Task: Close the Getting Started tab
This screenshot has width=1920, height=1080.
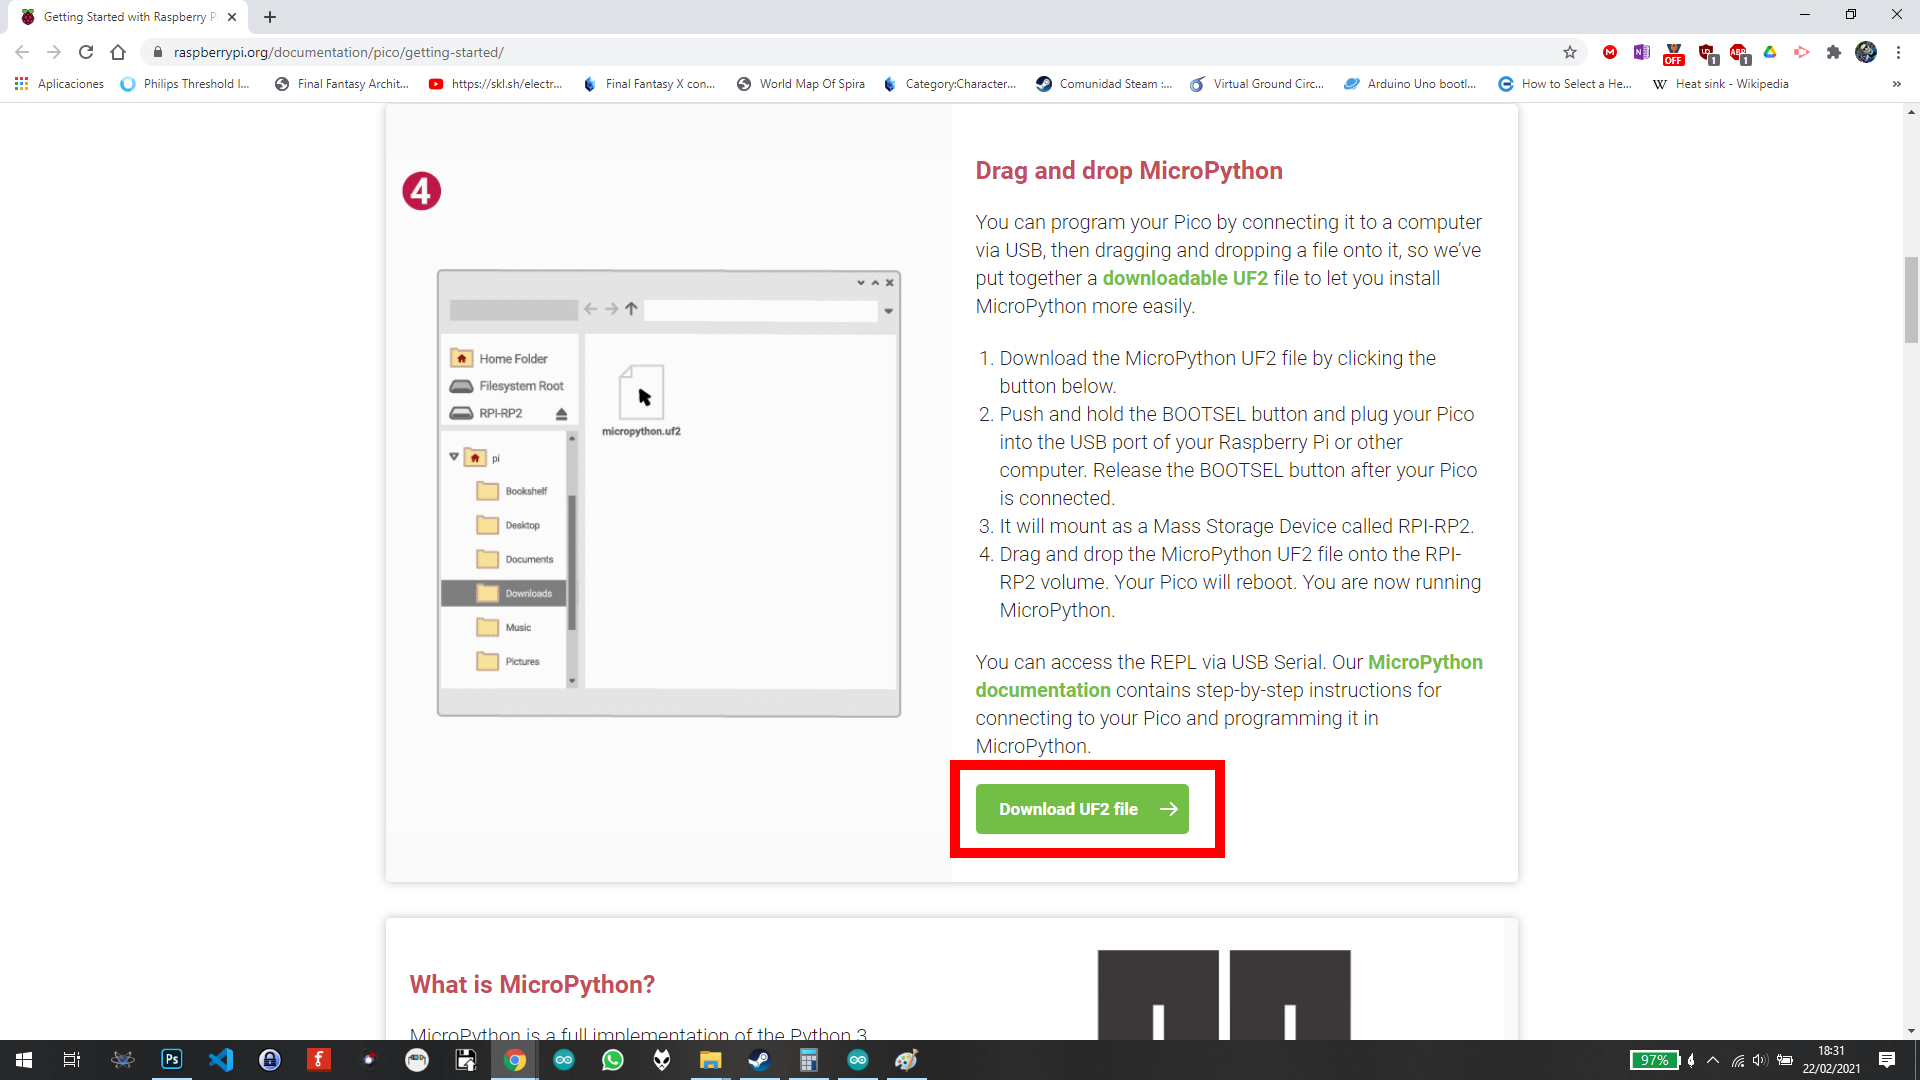Action: coord(232,17)
